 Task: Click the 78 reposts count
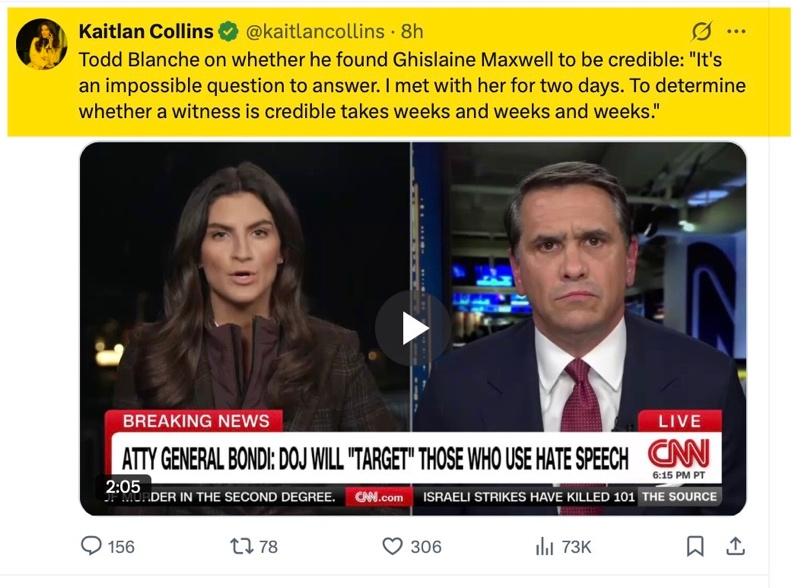click(268, 547)
